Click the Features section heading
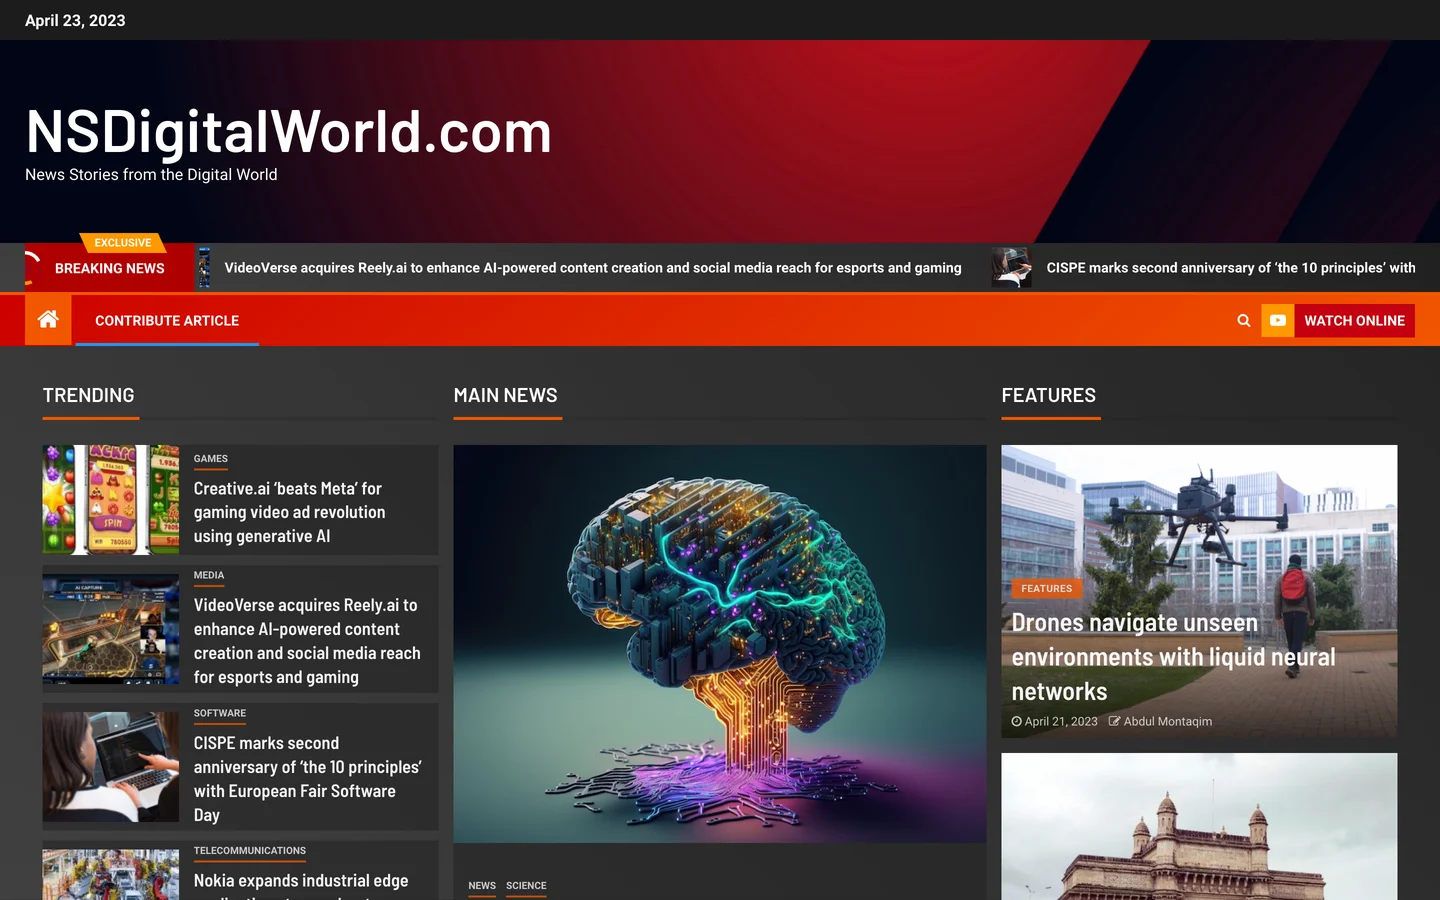Screen dimensions: 1440x900 pyautogui.click(x=1049, y=395)
